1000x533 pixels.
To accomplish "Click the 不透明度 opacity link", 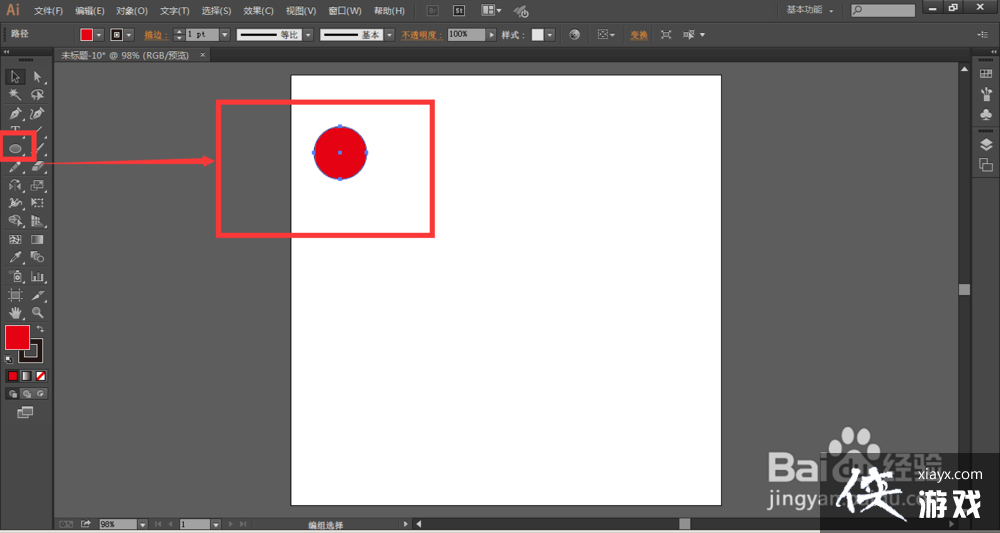I will (422, 35).
